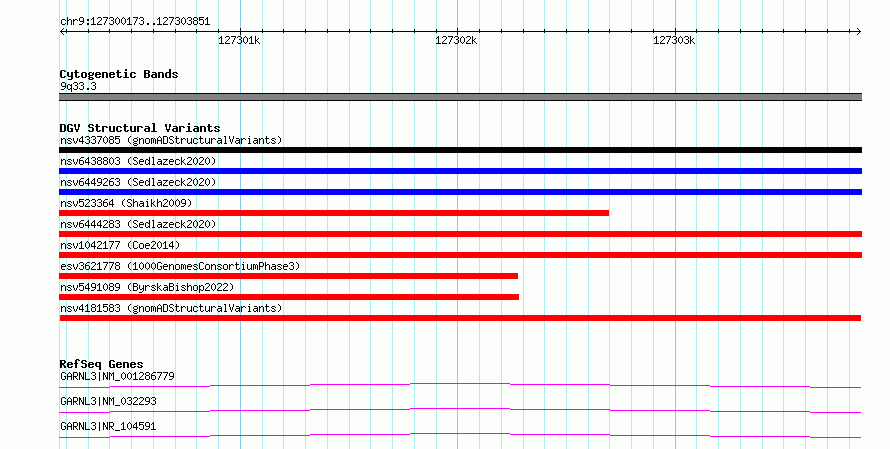Select the red nsv4181583 variant bar

click(x=460, y=318)
